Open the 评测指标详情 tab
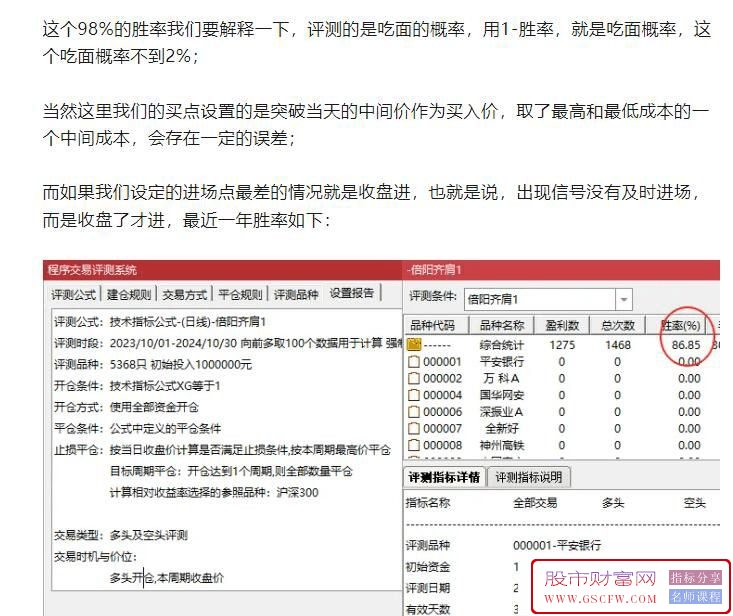Viewport: 733px width, 616px height. (x=444, y=477)
